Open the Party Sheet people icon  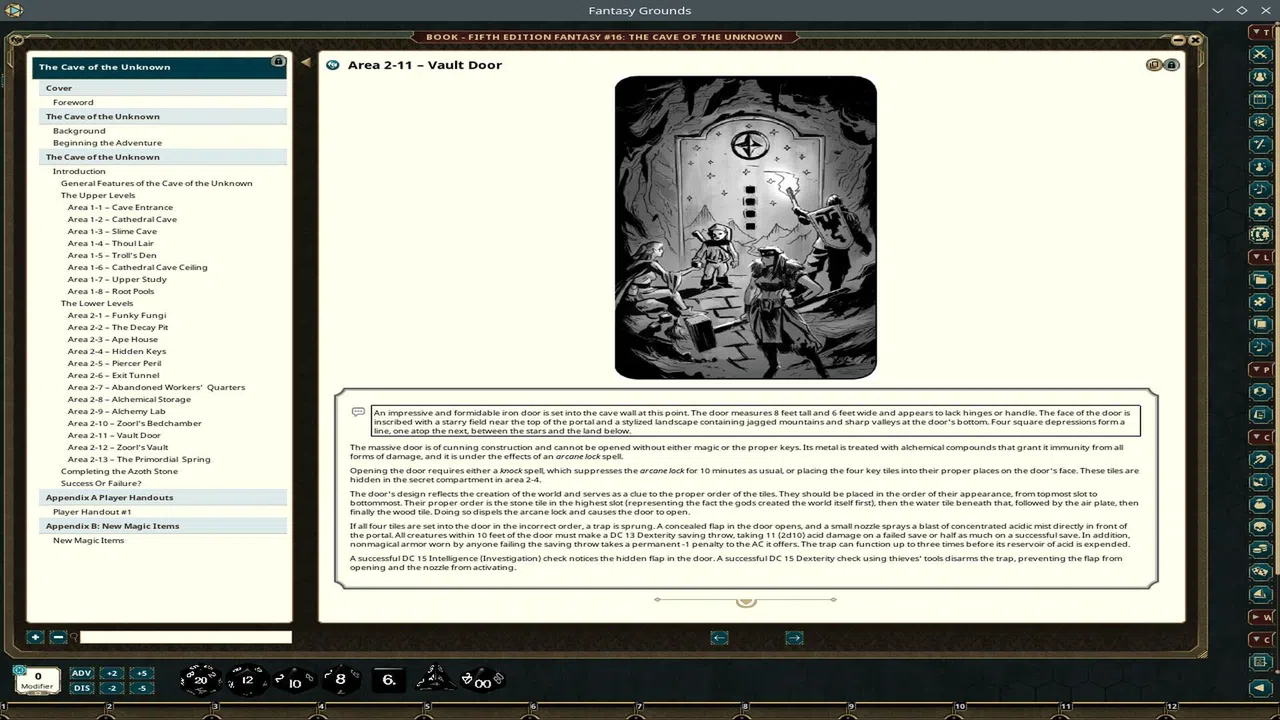(1260, 76)
